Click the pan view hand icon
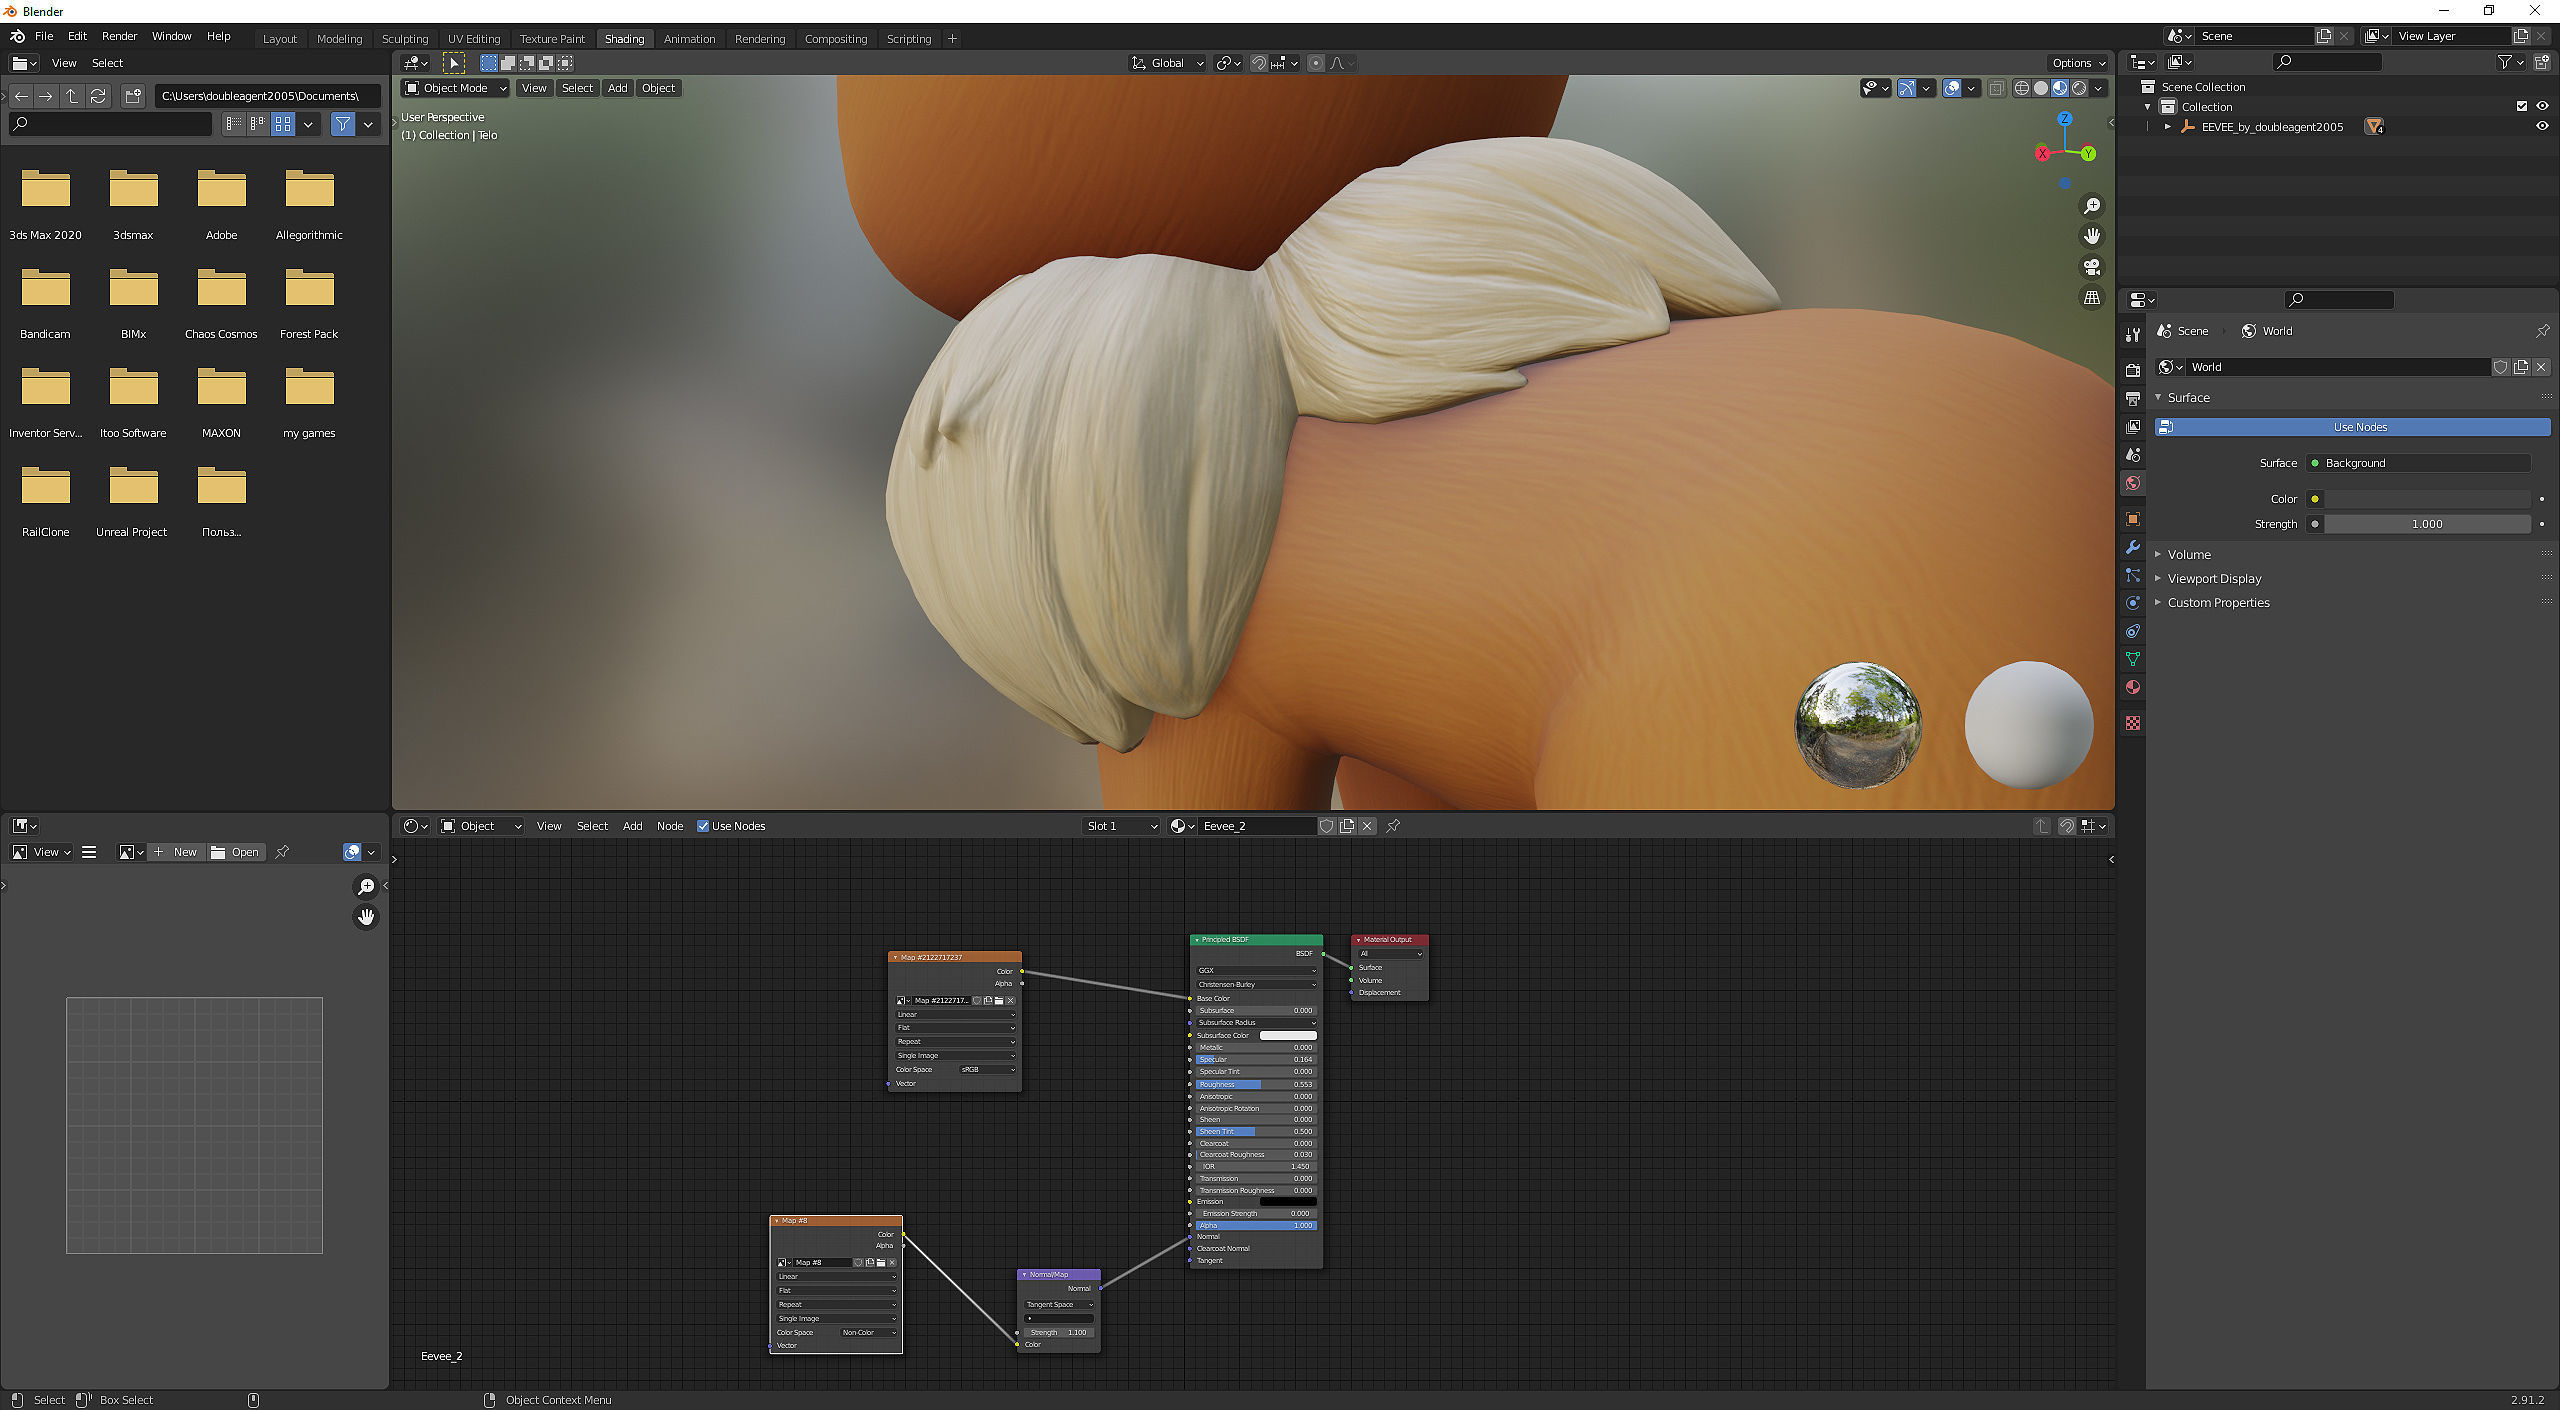Image resolution: width=2560 pixels, height=1410 pixels. click(x=2091, y=236)
